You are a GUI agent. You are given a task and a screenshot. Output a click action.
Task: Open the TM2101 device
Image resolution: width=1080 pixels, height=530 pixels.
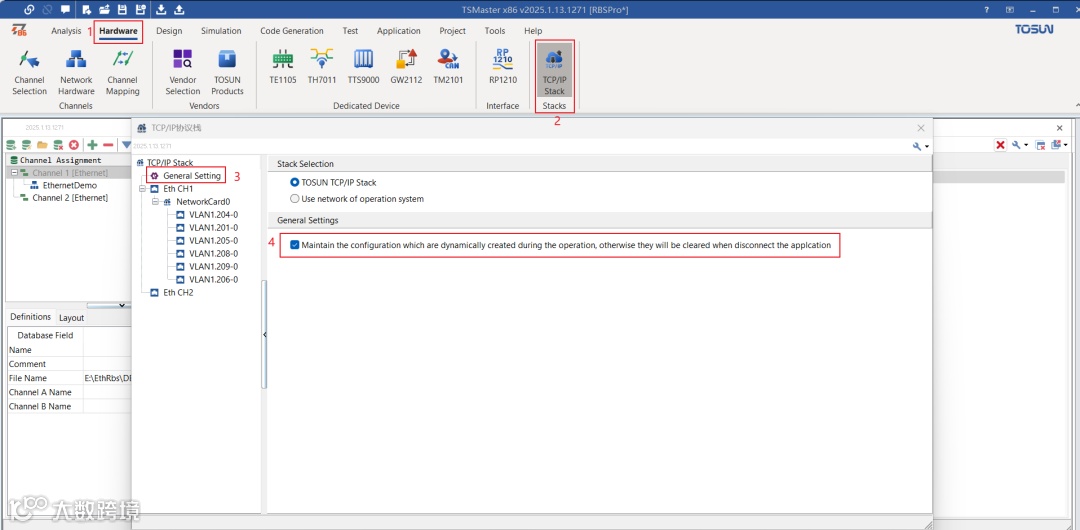(x=448, y=67)
